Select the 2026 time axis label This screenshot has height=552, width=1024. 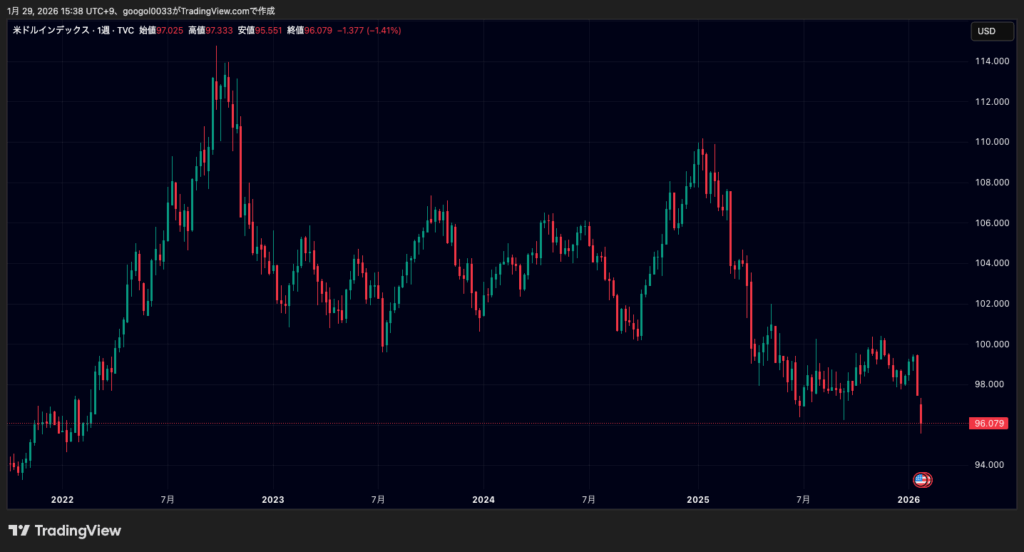click(x=909, y=498)
